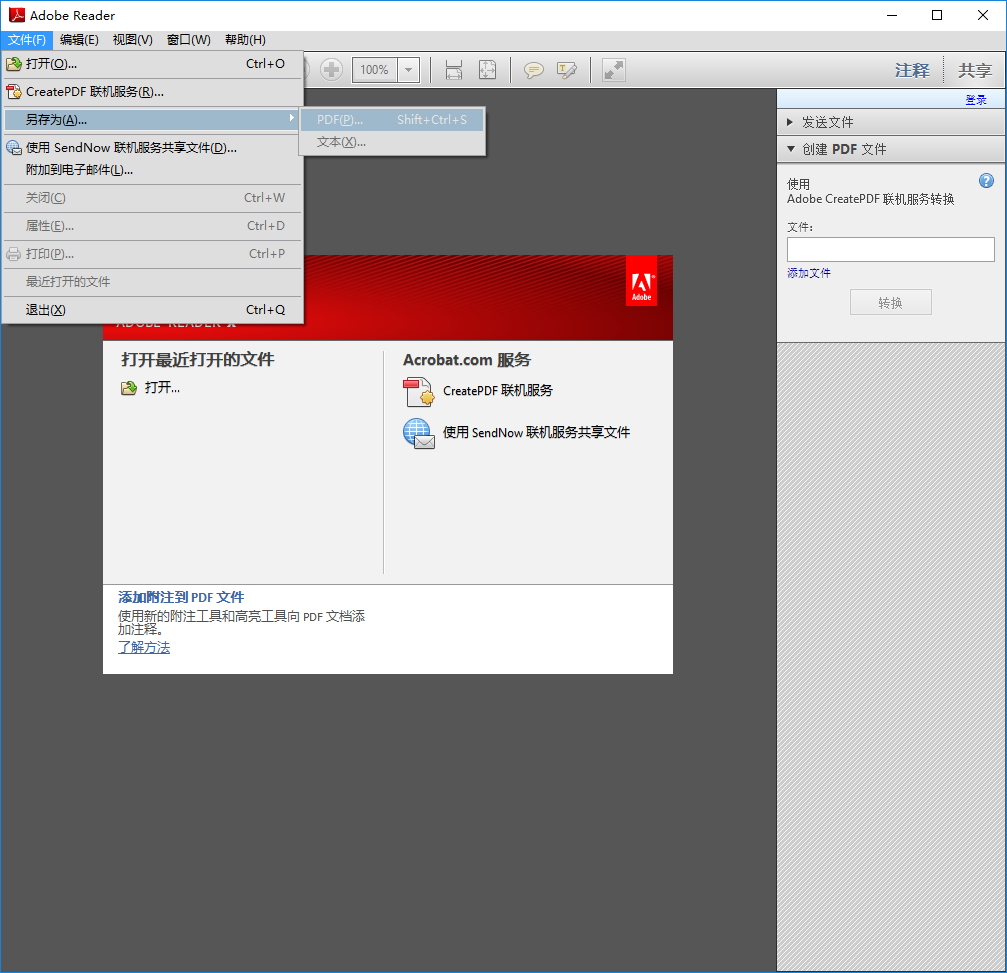Click the fit one full page icon
This screenshot has height=973, width=1007.
point(487,70)
